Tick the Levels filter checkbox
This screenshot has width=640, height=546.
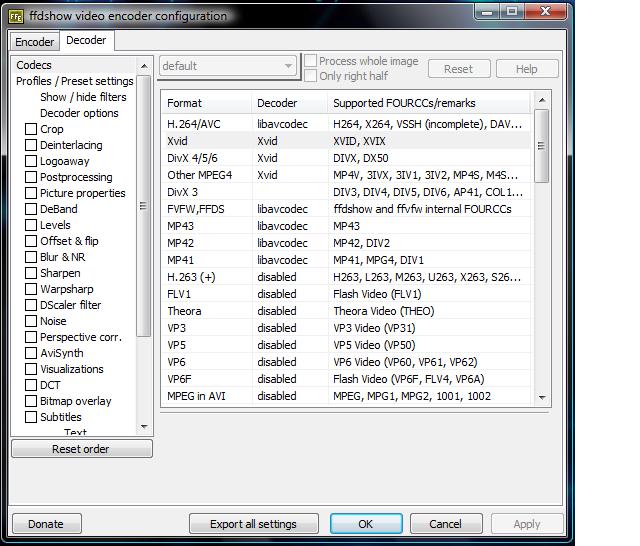coord(31,225)
